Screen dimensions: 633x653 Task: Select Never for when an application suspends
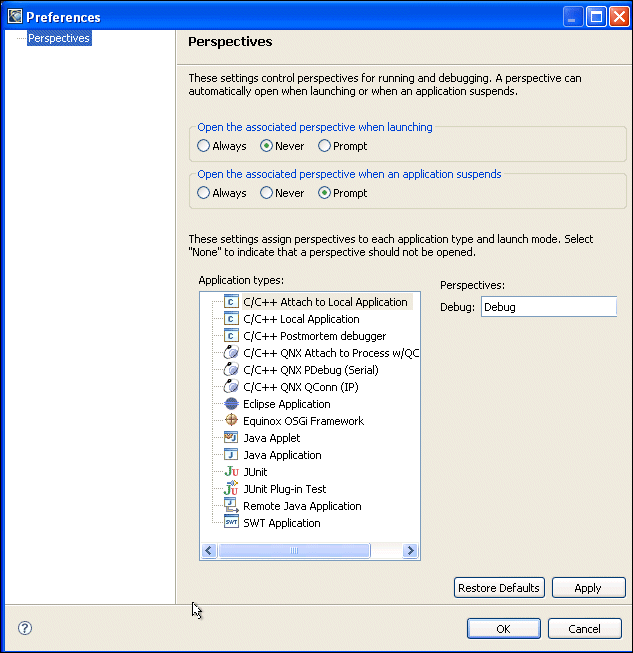[x=267, y=193]
